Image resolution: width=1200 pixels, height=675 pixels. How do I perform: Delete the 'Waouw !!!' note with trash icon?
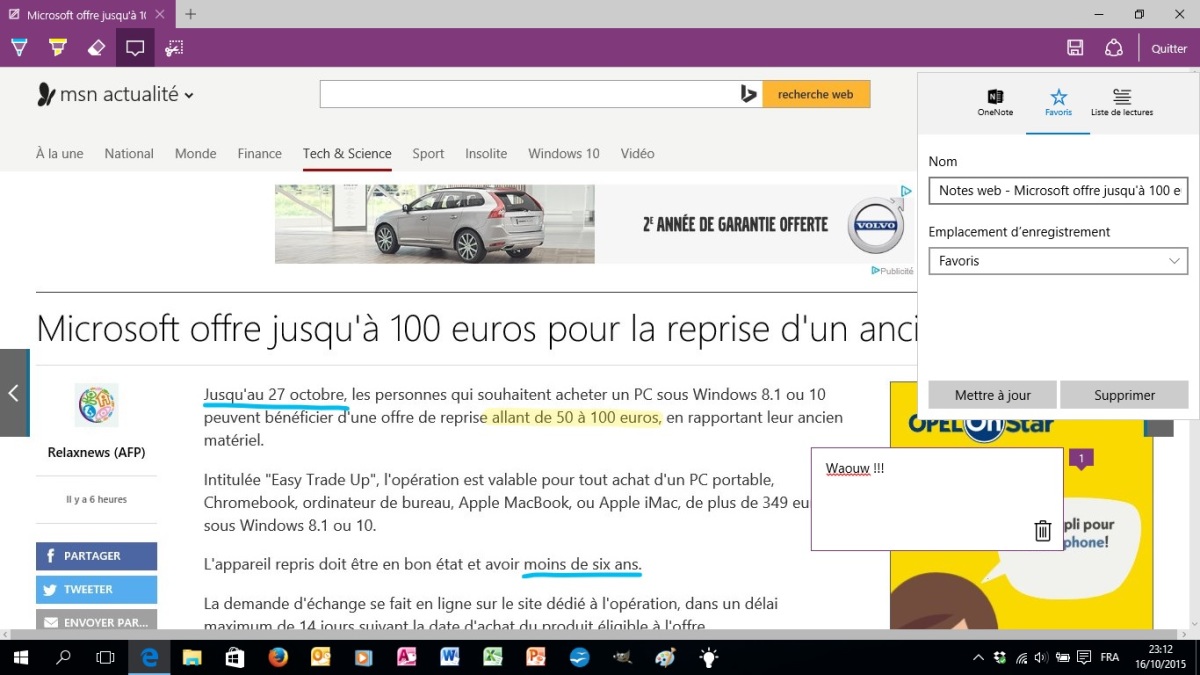tap(1042, 531)
